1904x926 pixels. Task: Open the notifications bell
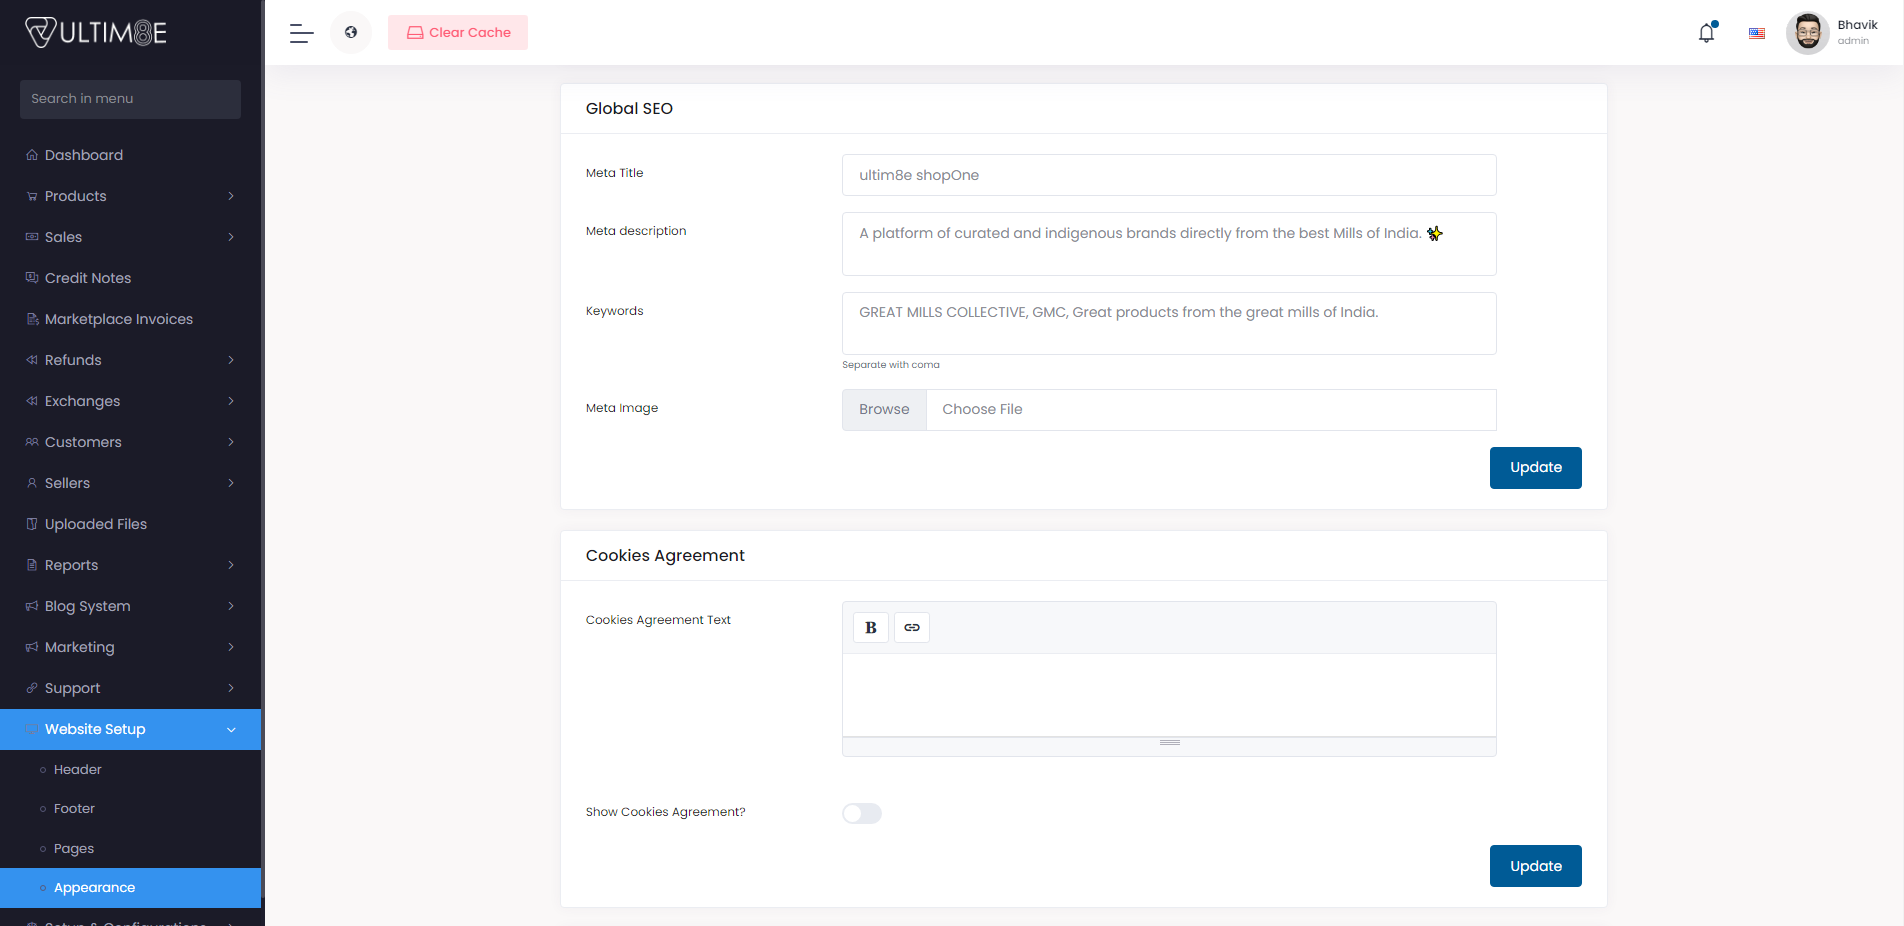pos(1705,32)
